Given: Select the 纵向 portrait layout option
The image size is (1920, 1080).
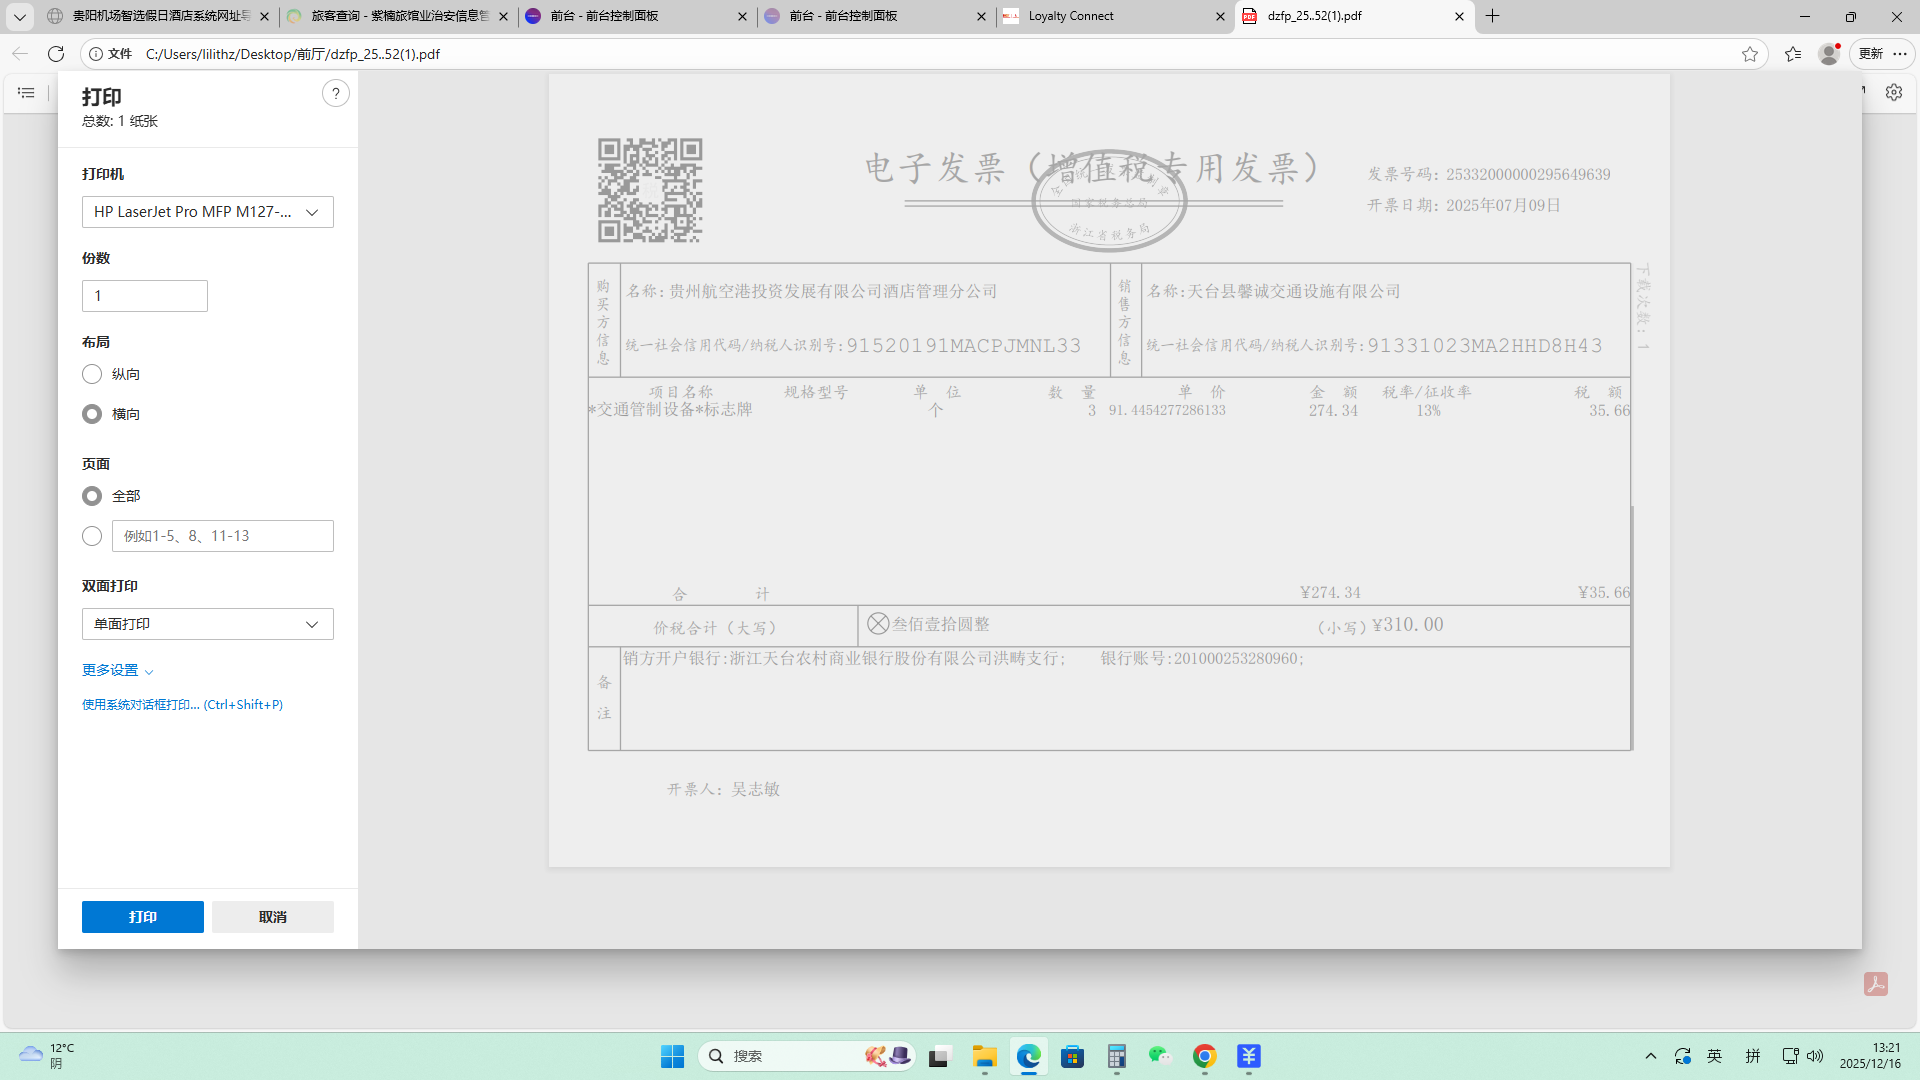Looking at the screenshot, I should (x=92, y=374).
